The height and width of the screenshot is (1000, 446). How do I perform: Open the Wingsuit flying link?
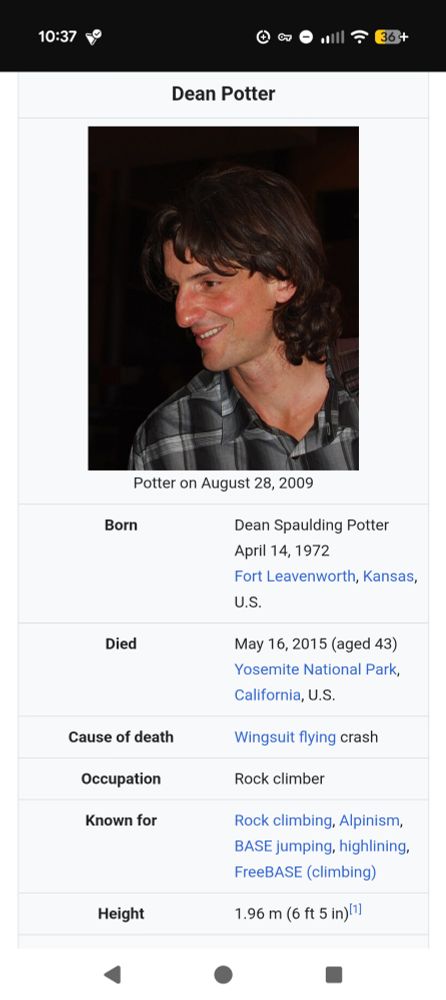[x=285, y=737]
